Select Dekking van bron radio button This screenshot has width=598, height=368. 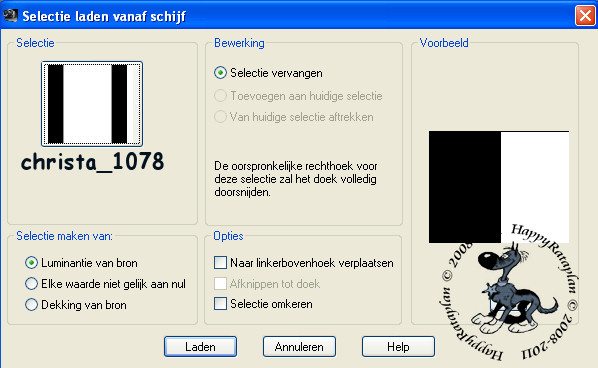pos(31,305)
